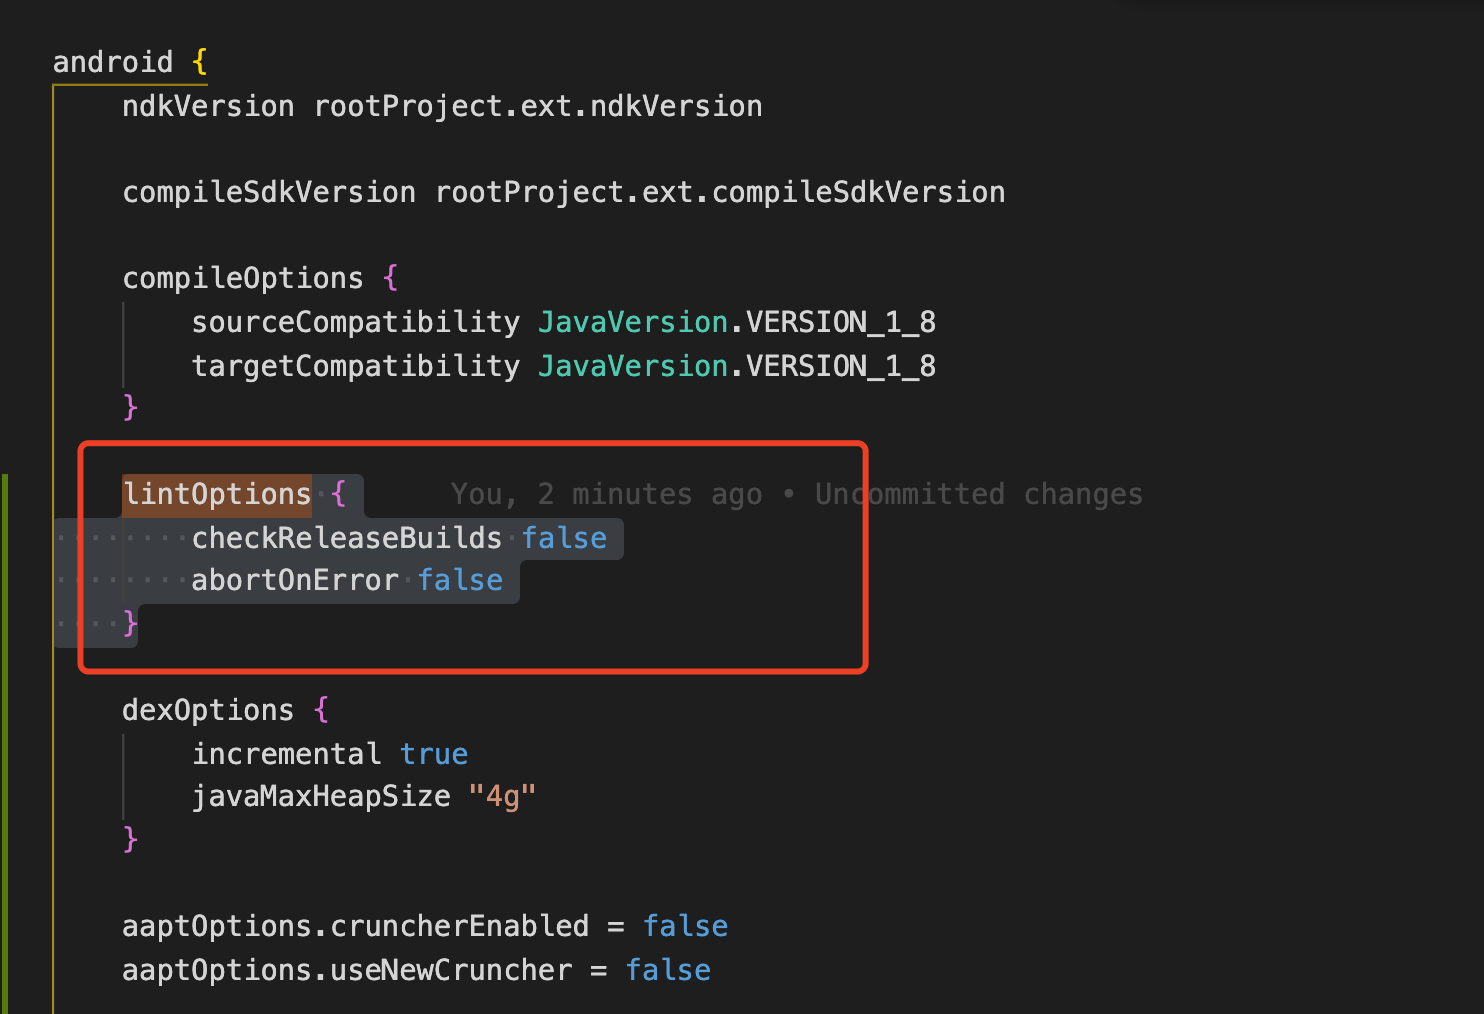The image size is (1484, 1014).
Task: Click 'rootProject.ext.ndkVersion' value text
Action: (538, 106)
